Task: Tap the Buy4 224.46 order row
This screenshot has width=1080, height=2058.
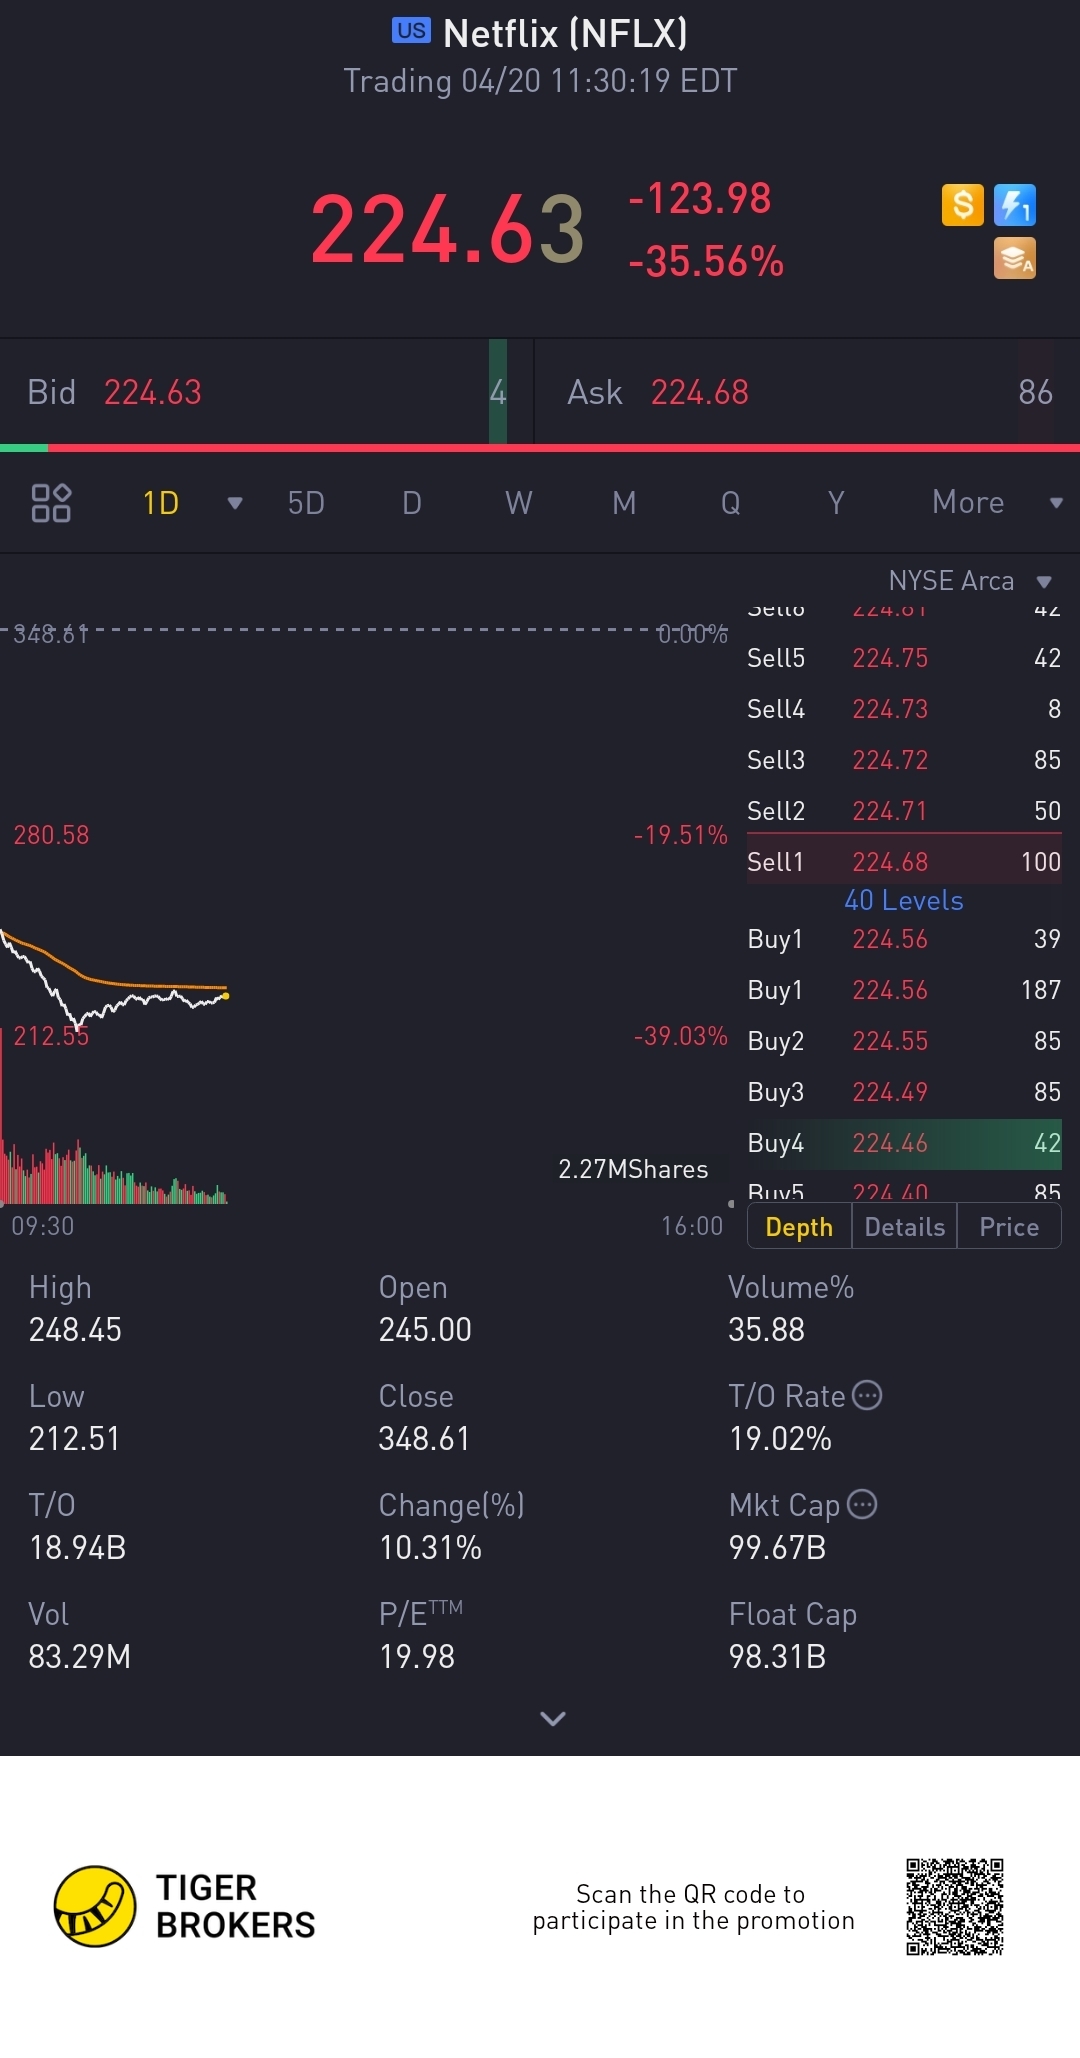Action: (904, 1143)
